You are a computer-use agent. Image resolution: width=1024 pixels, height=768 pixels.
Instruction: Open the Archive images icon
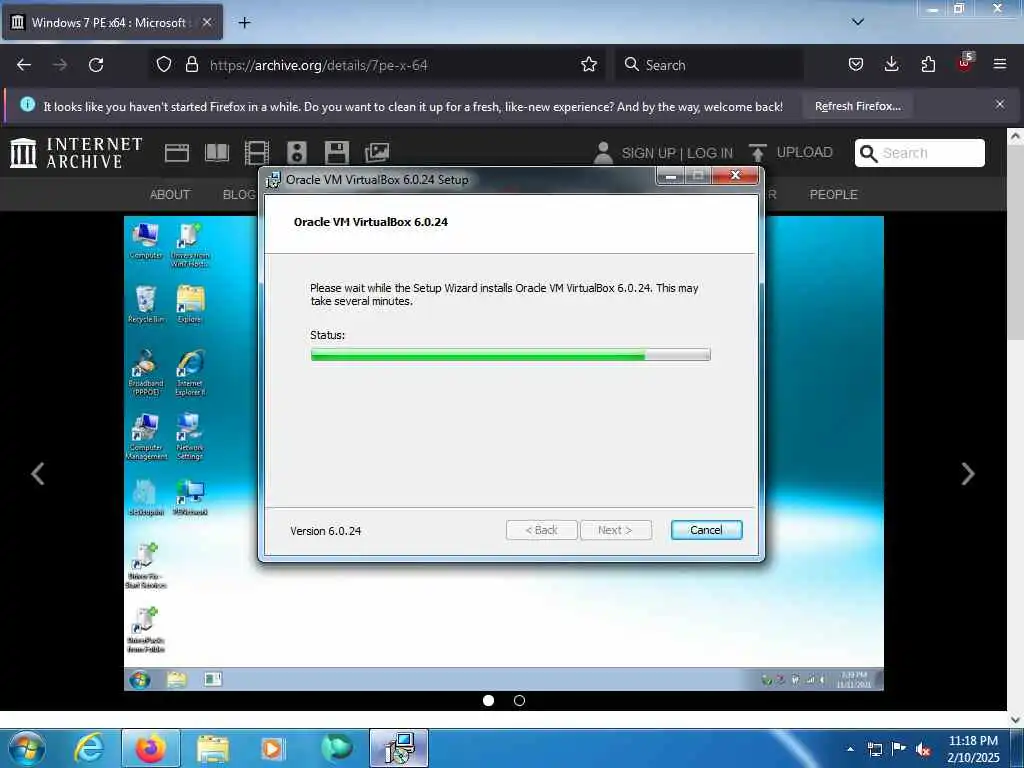click(377, 153)
